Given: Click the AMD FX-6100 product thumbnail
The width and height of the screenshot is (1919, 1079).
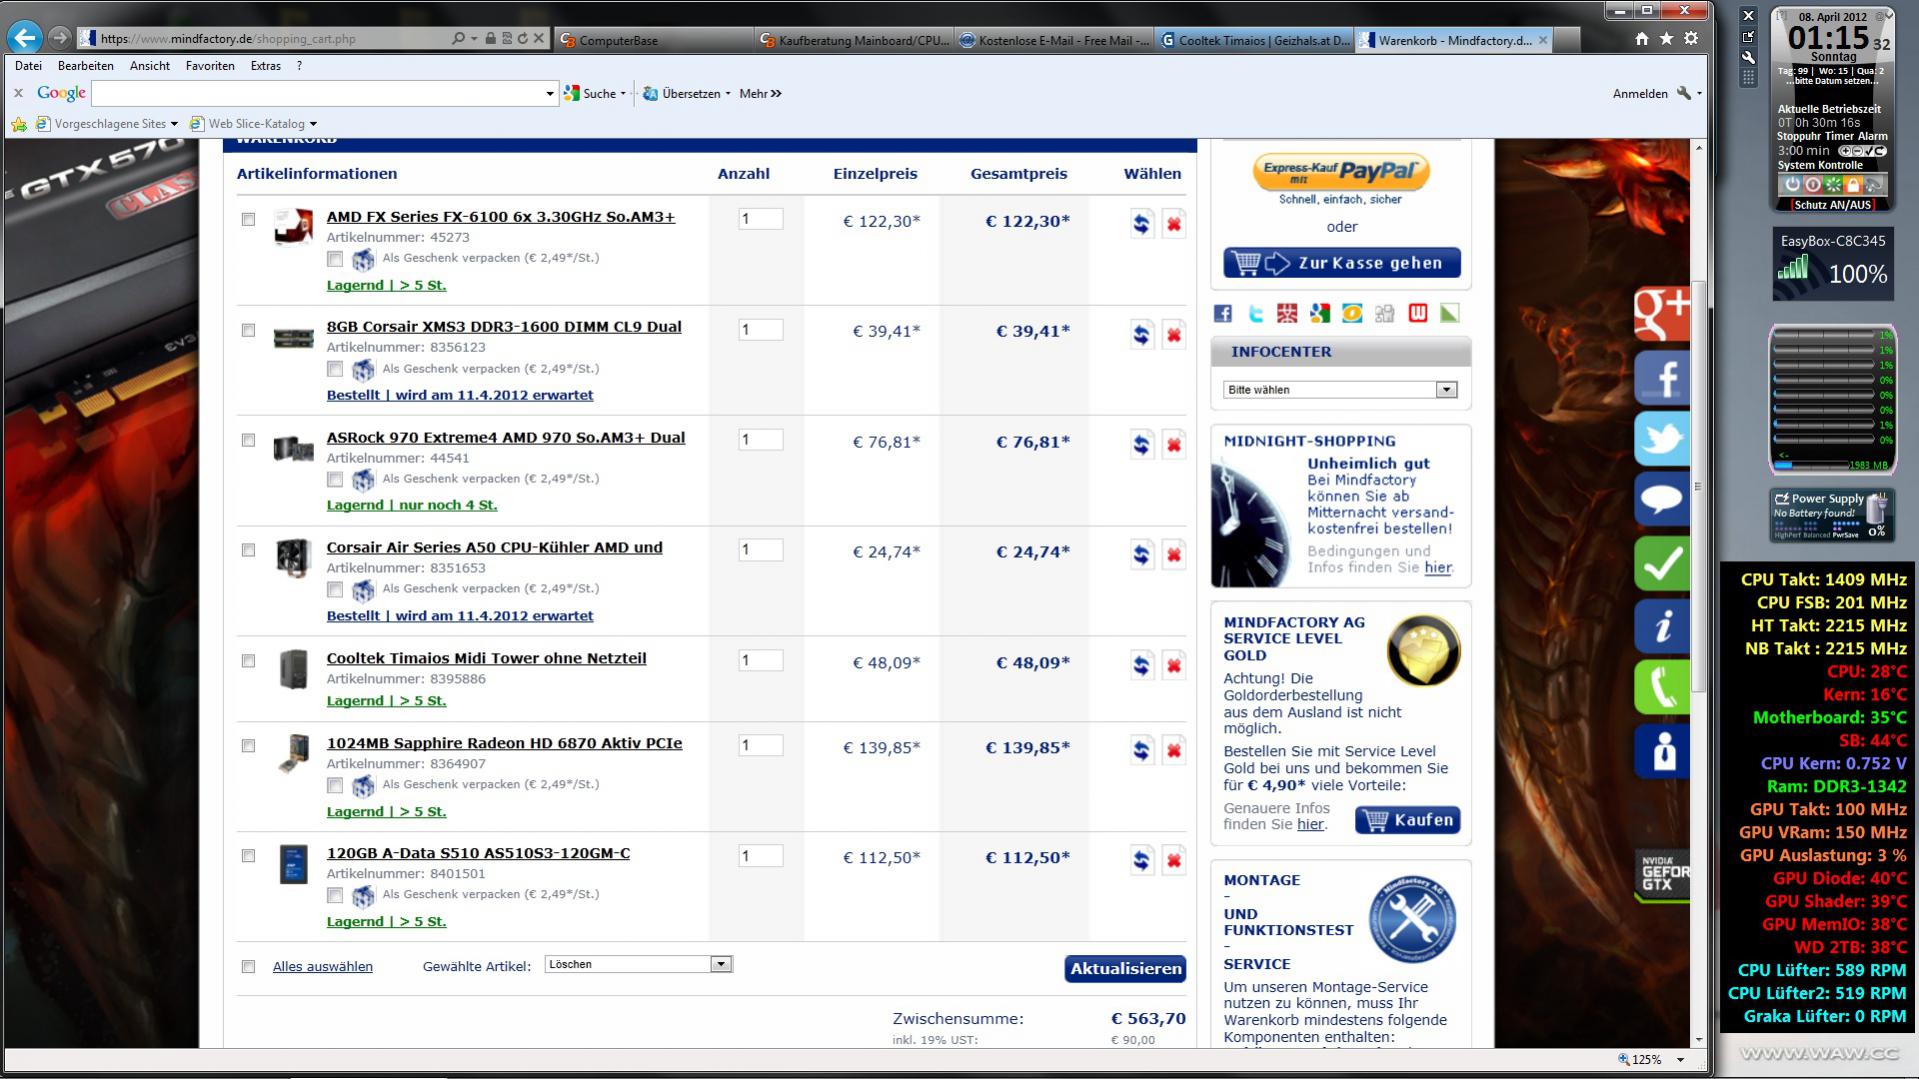Looking at the screenshot, I should pyautogui.click(x=293, y=226).
